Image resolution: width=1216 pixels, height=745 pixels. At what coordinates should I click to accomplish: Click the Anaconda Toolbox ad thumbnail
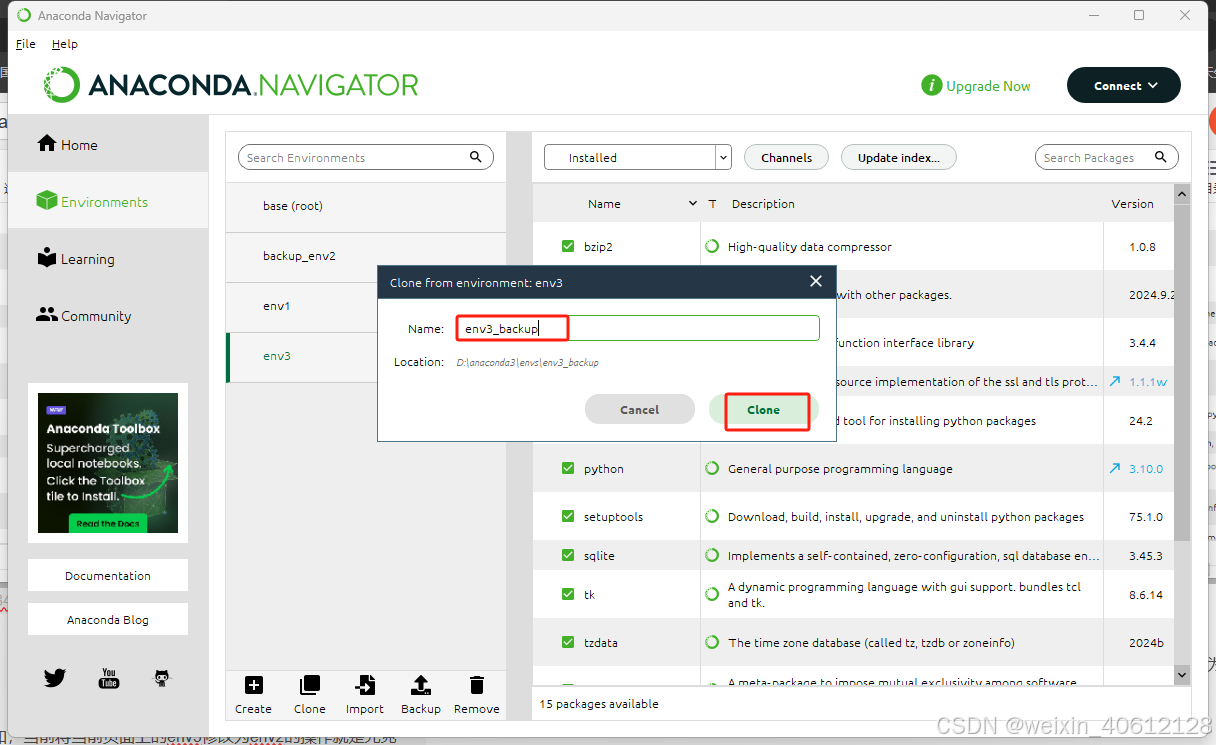pos(108,462)
